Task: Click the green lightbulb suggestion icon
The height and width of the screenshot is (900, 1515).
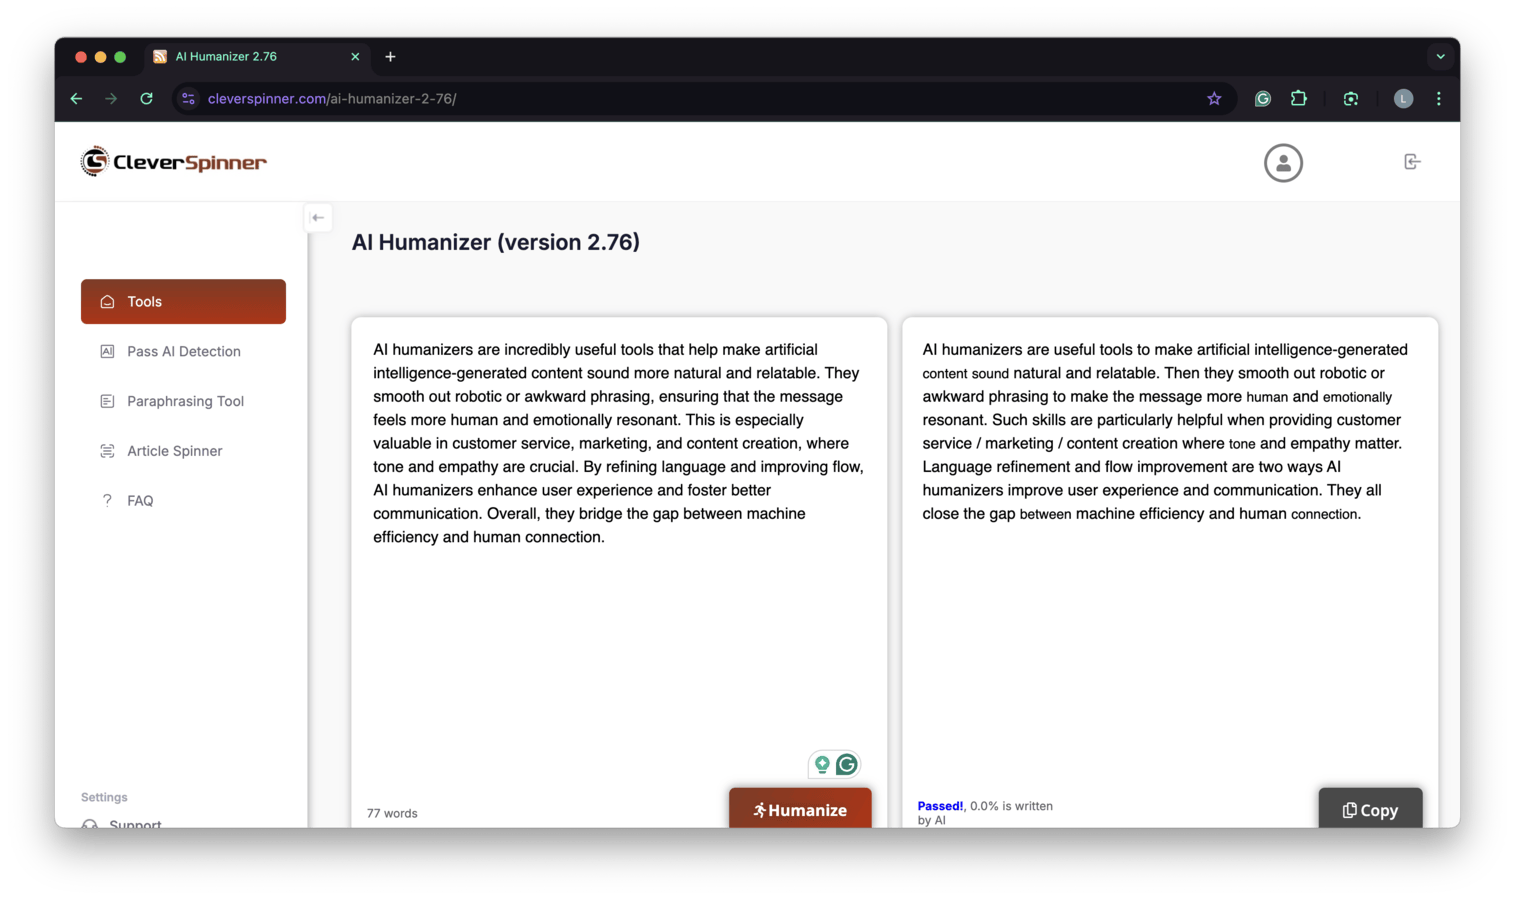Action: [x=822, y=764]
